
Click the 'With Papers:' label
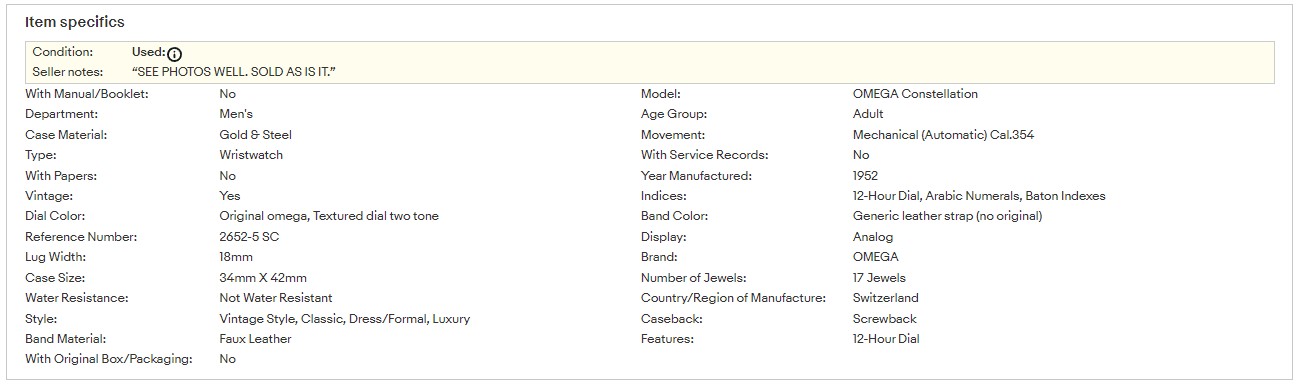pyautogui.click(x=61, y=176)
